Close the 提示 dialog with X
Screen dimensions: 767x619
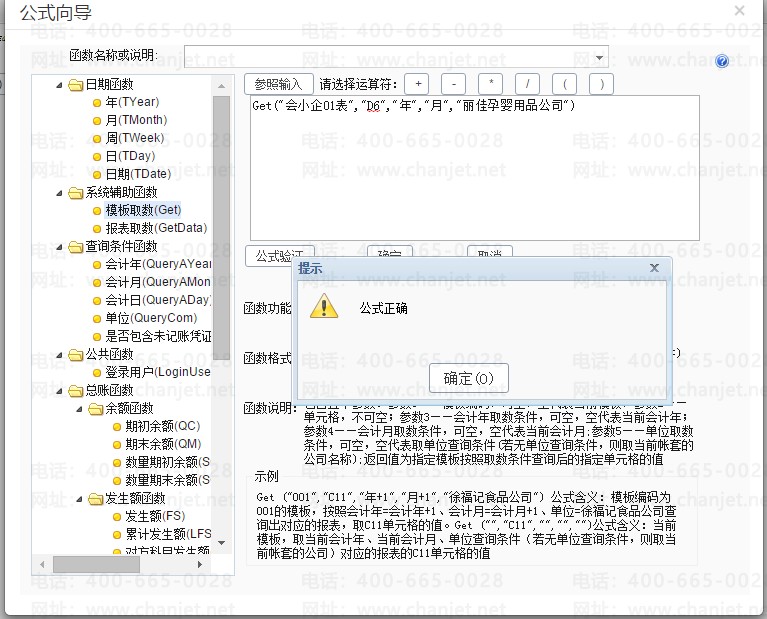point(654,268)
